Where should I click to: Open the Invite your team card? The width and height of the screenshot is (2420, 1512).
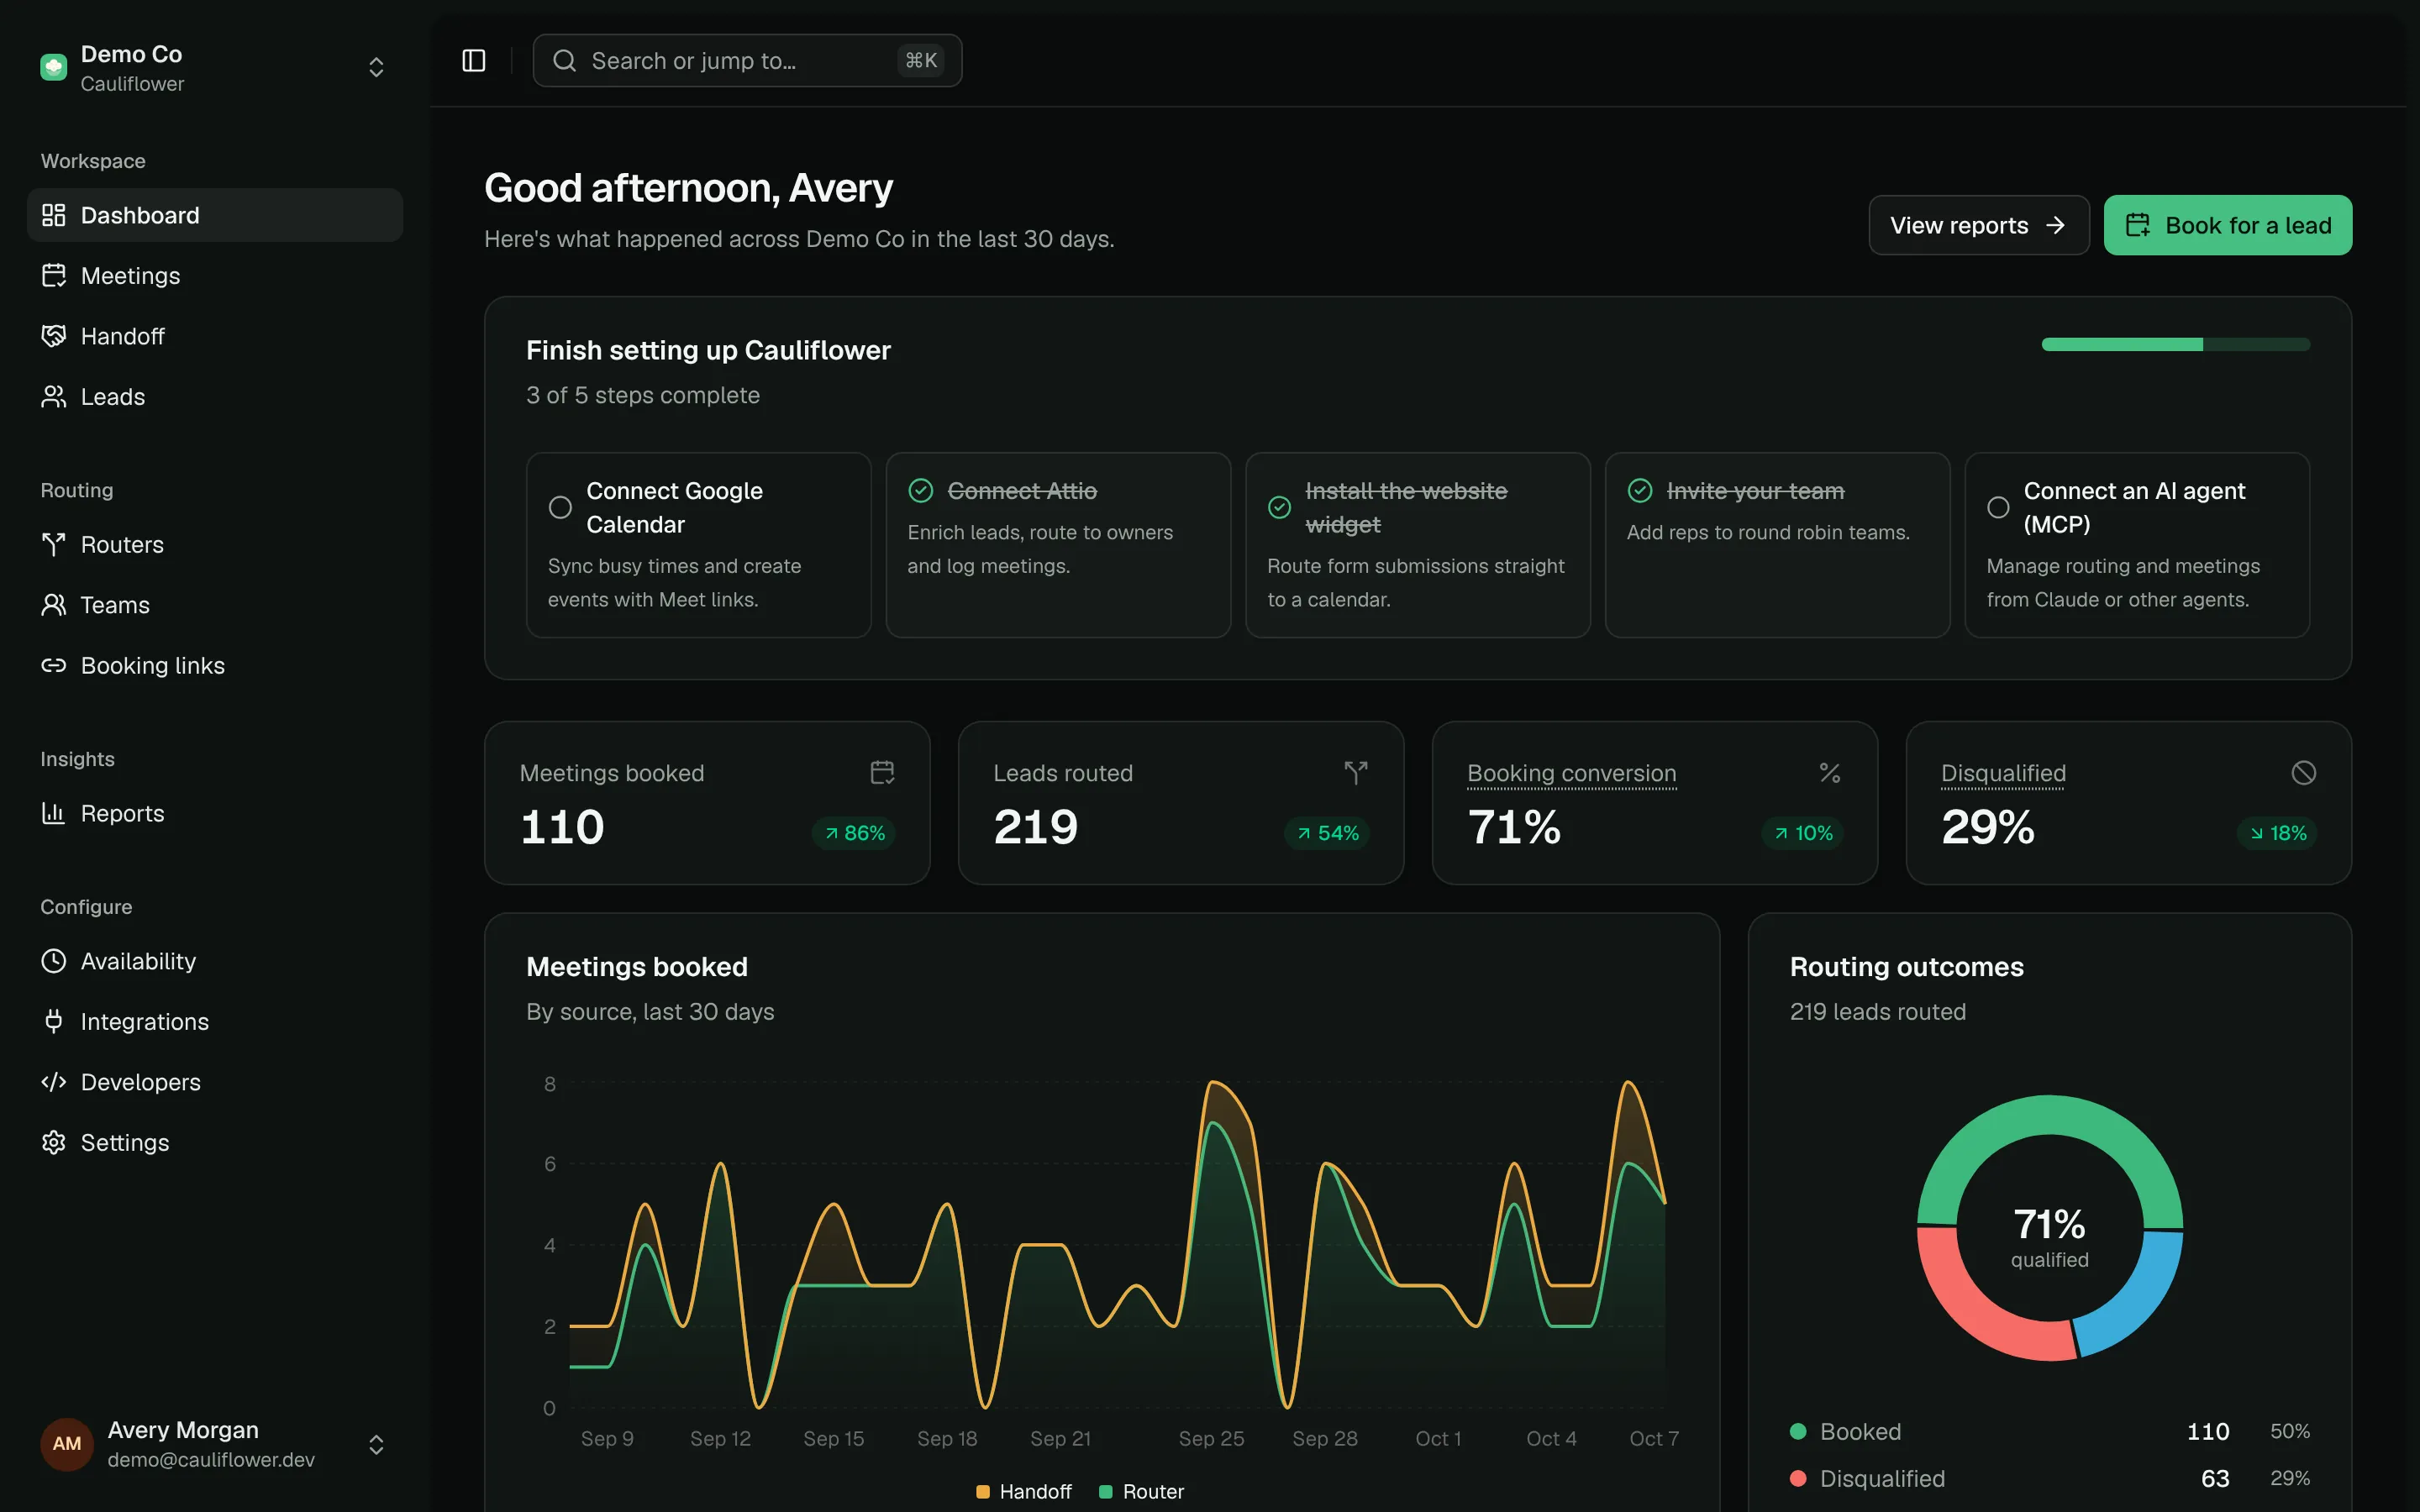pyautogui.click(x=1778, y=545)
